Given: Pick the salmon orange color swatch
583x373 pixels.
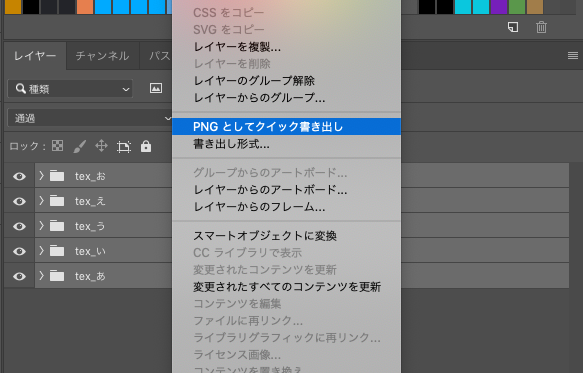Looking at the screenshot, I should (x=85, y=7).
